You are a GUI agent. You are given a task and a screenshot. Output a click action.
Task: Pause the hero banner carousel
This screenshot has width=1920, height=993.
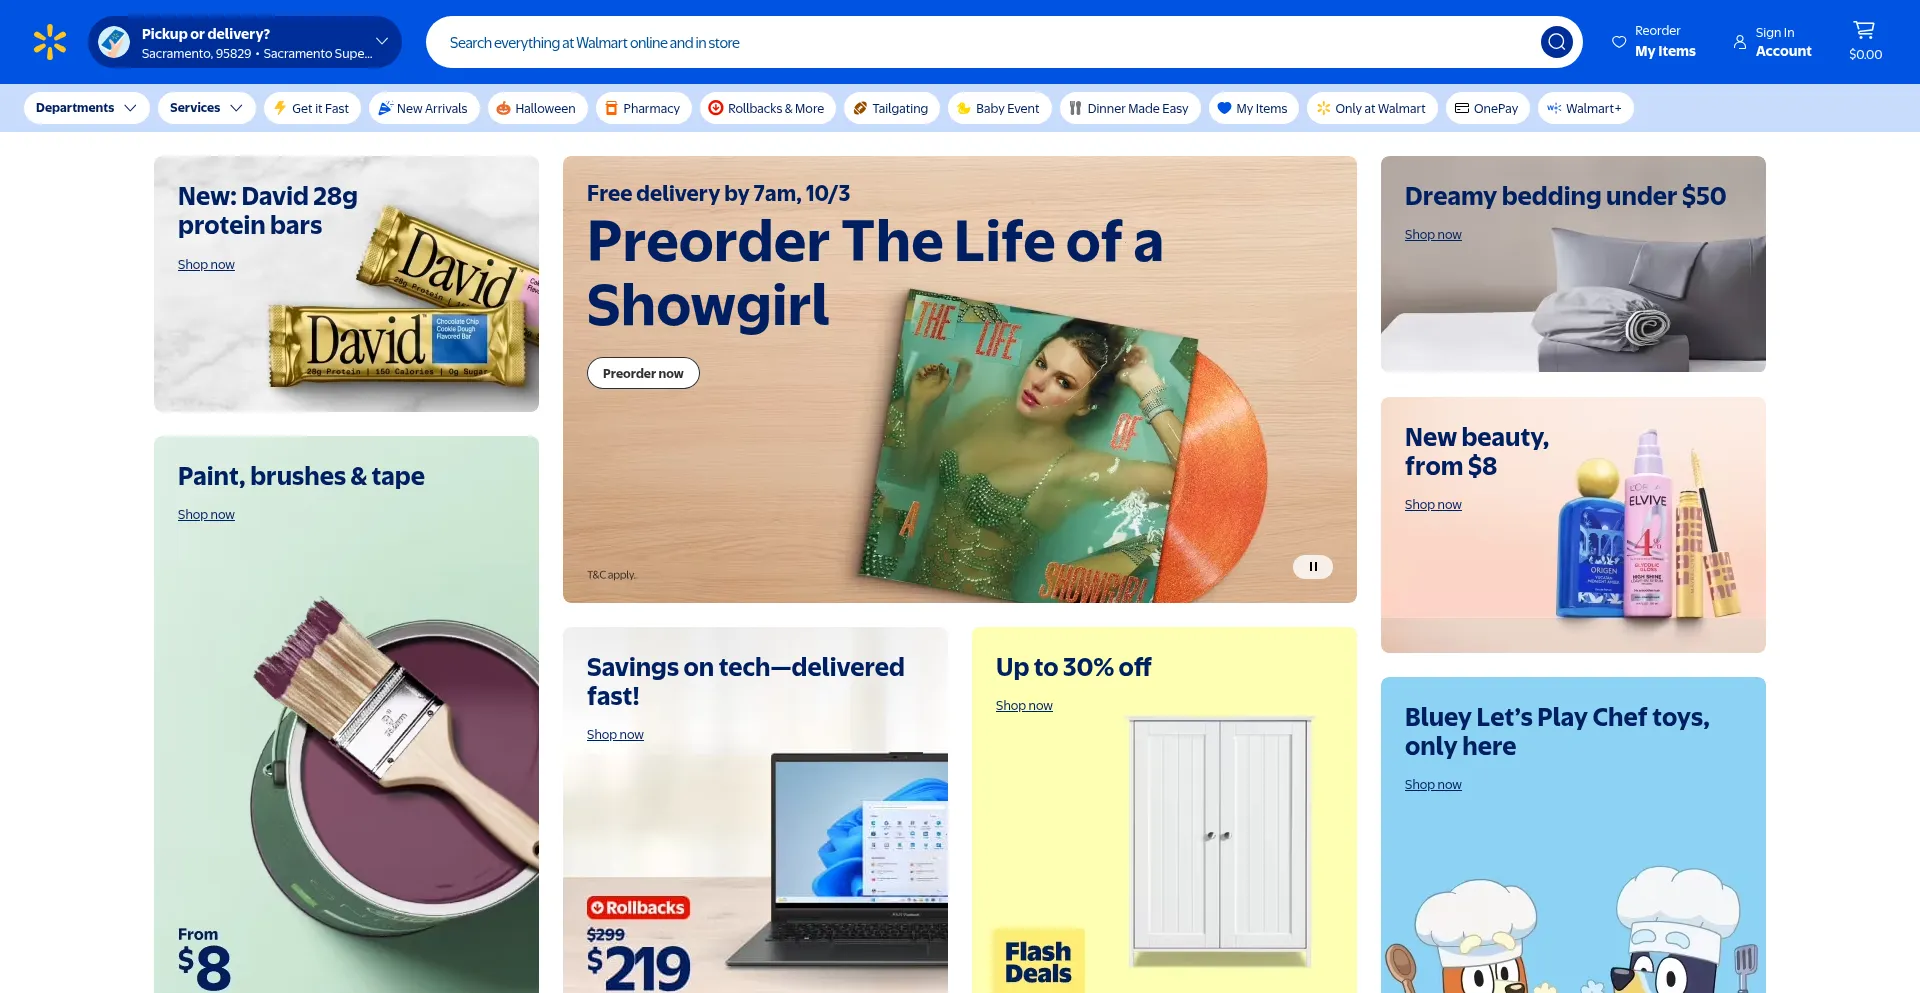tap(1313, 567)
